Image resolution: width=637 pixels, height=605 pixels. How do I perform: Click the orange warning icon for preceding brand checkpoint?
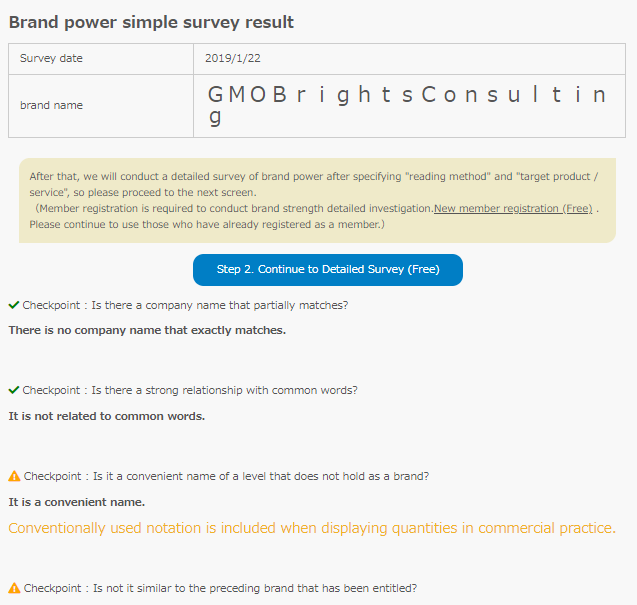pyautogui.click(x=14, y=588)
